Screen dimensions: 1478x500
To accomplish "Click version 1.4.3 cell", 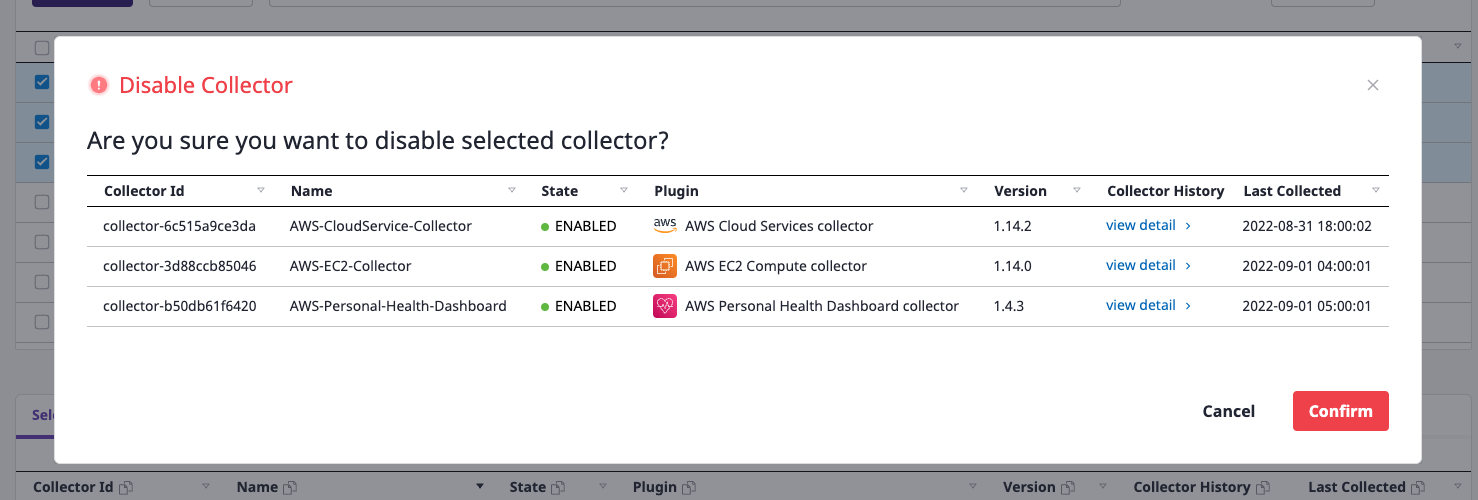I will pos(1008,306).
